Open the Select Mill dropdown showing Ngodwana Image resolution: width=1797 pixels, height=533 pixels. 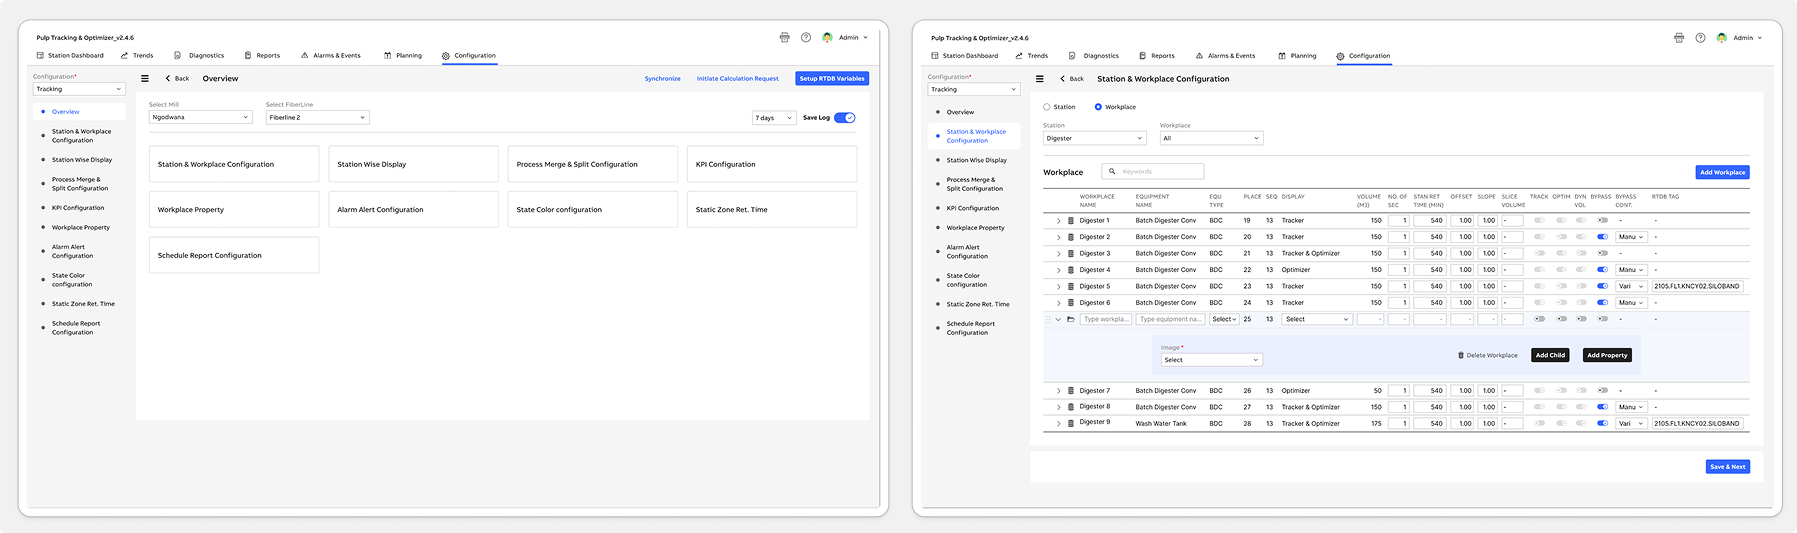(200, 118)
